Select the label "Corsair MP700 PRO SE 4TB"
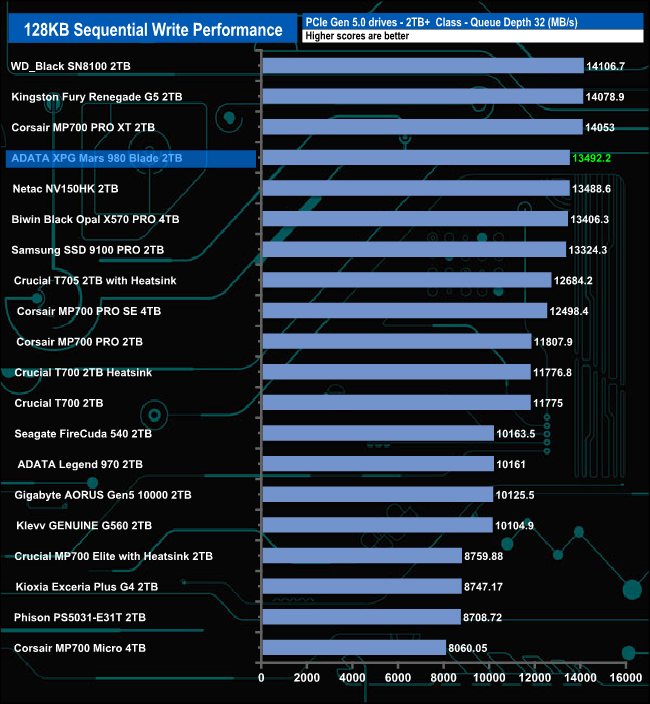Image resolution: width=650 pixels, height=704 pixels. point(89,311)
